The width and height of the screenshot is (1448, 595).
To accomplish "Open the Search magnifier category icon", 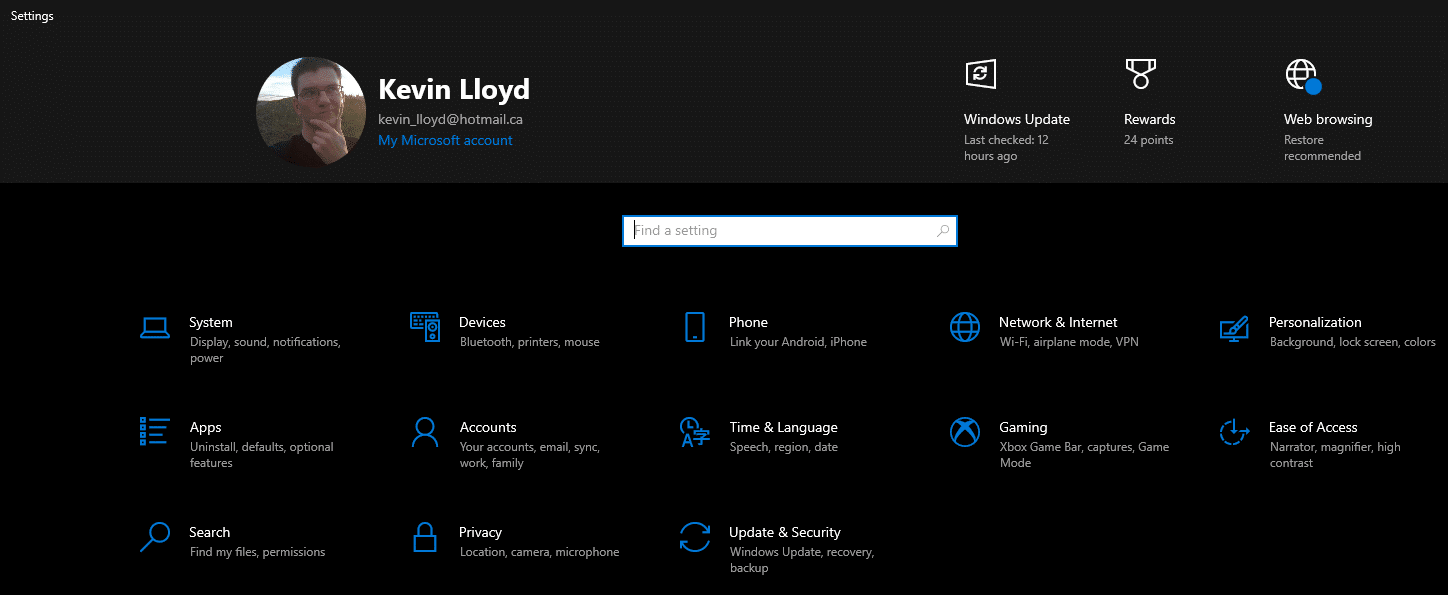I will tap(155, 537).
